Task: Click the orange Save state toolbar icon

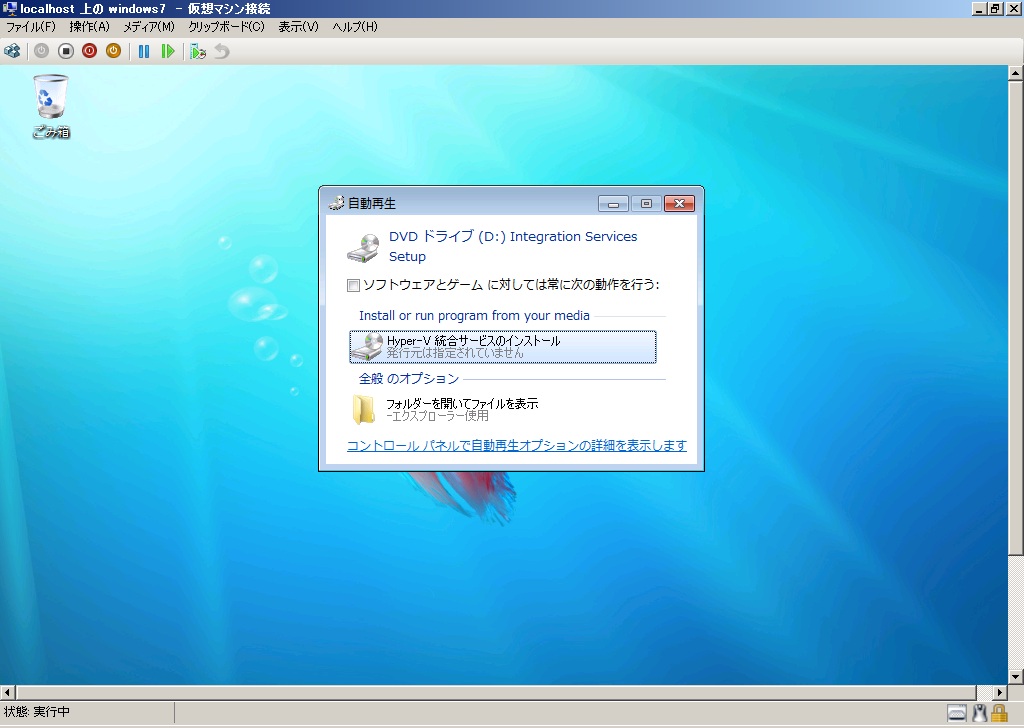Action: (114, 51)
